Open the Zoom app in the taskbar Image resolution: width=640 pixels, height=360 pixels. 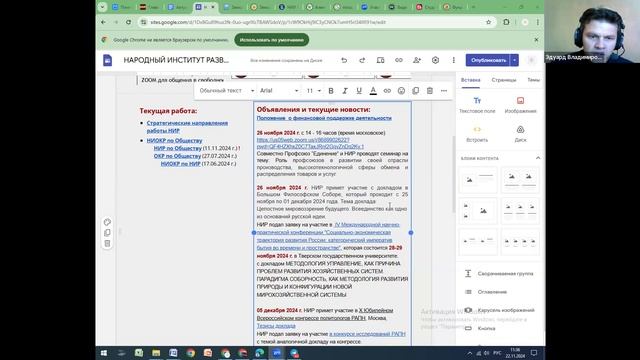pos(277,353)
